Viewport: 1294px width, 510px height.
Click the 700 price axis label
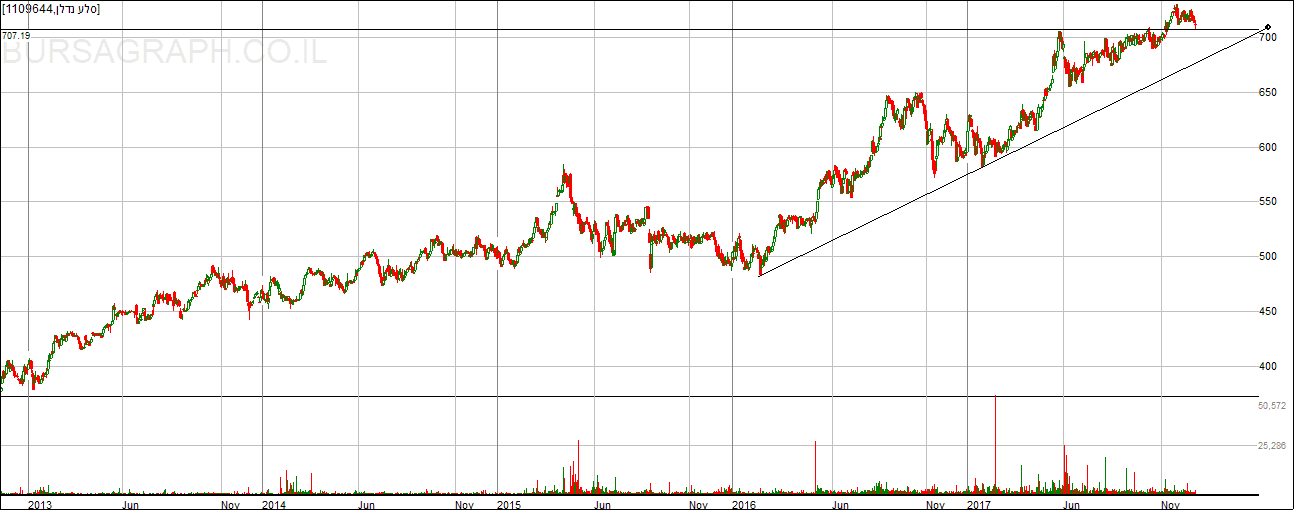1268,38
